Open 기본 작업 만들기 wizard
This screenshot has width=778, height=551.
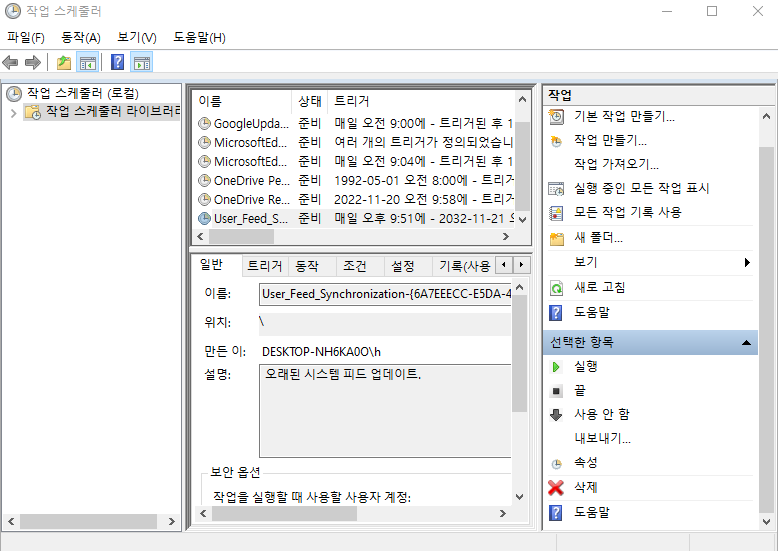(623, 116)
